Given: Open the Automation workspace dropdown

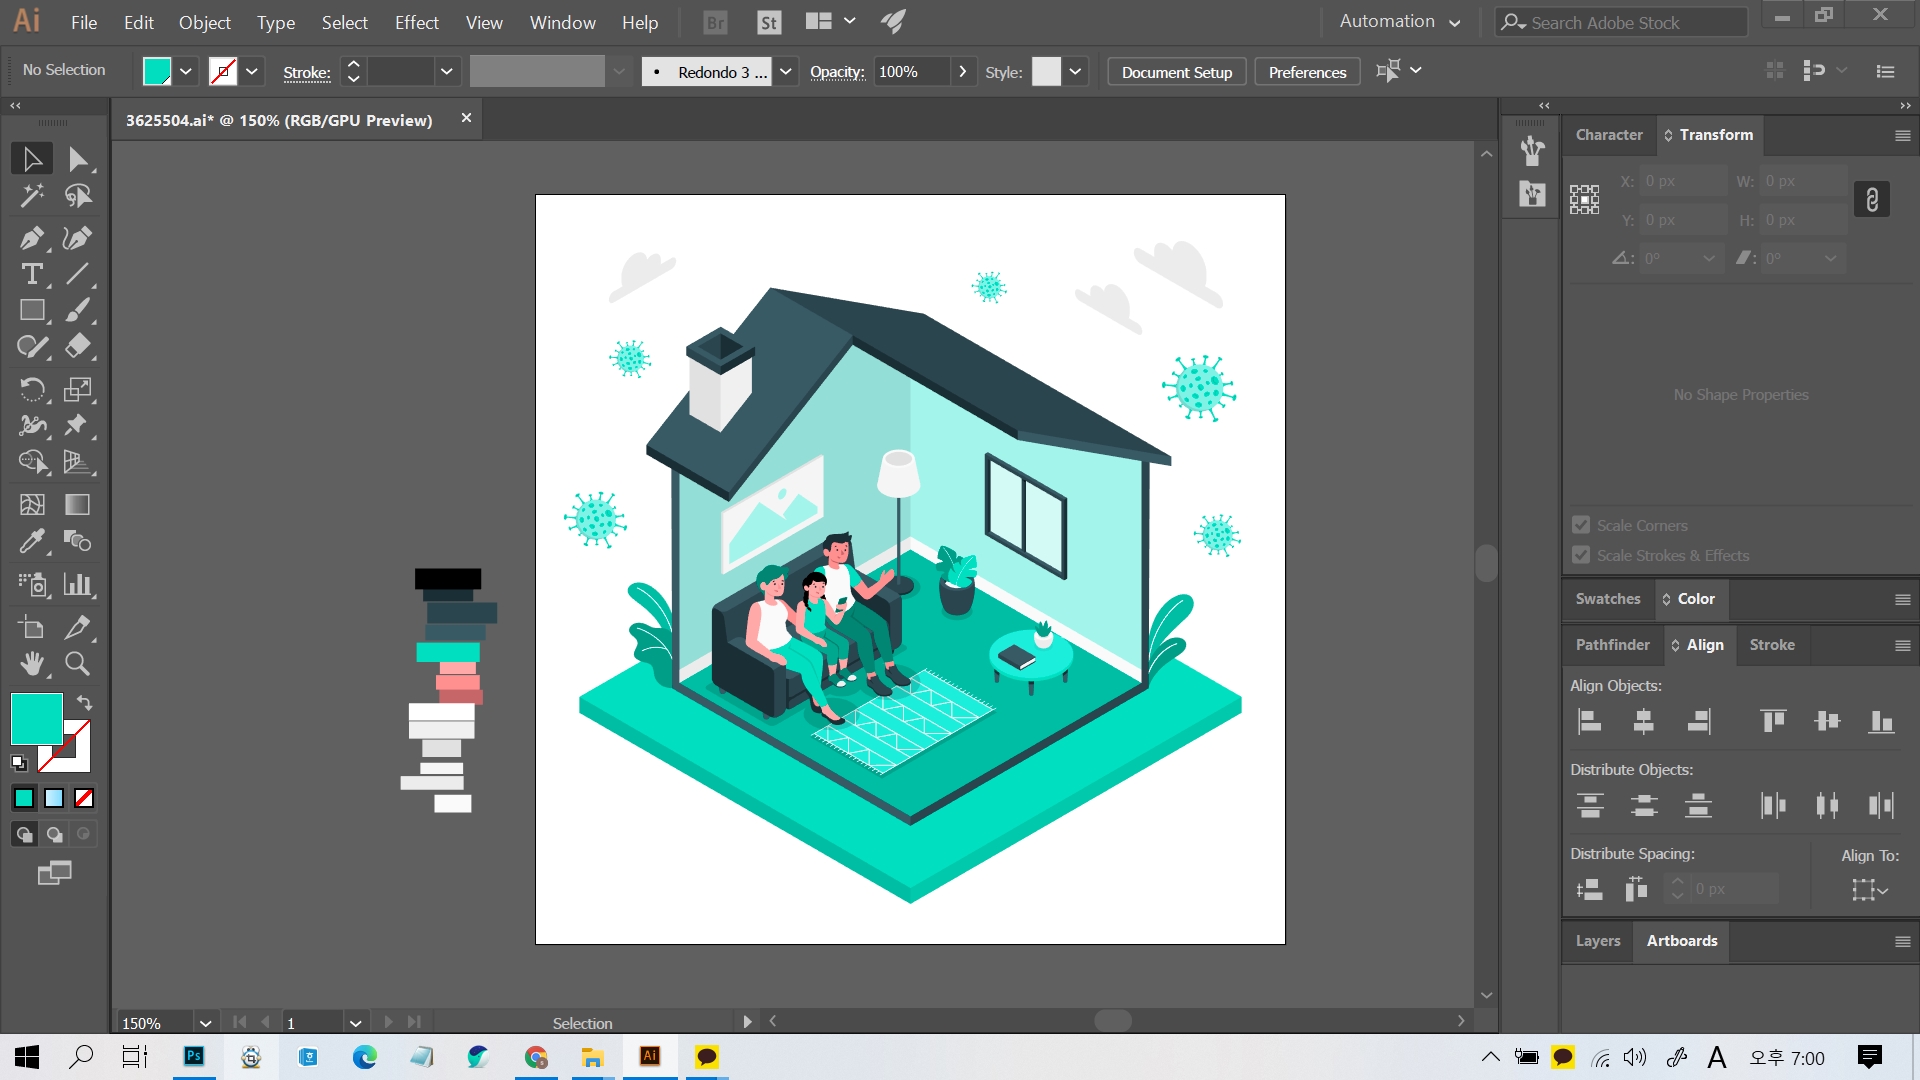Looking at the screenshot, I should point(1399,21).
